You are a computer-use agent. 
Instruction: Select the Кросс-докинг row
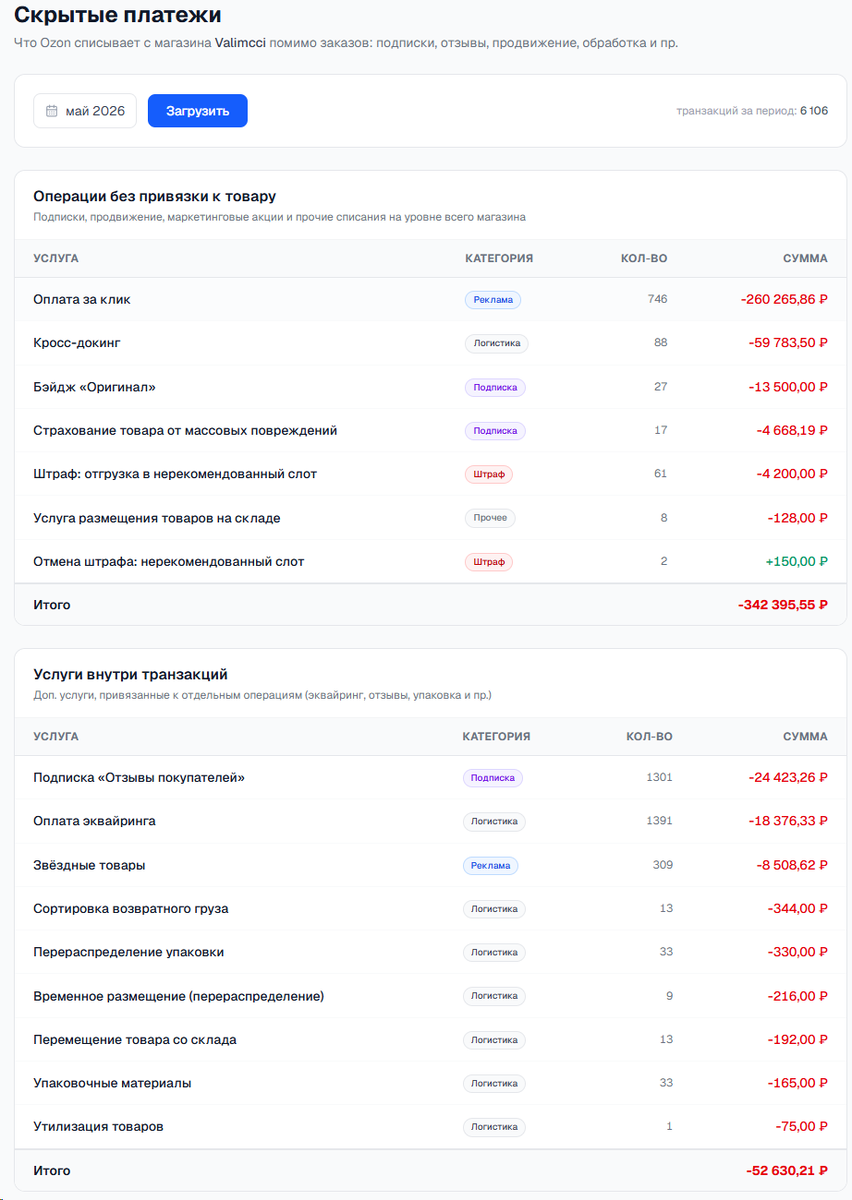click(430, 343)
